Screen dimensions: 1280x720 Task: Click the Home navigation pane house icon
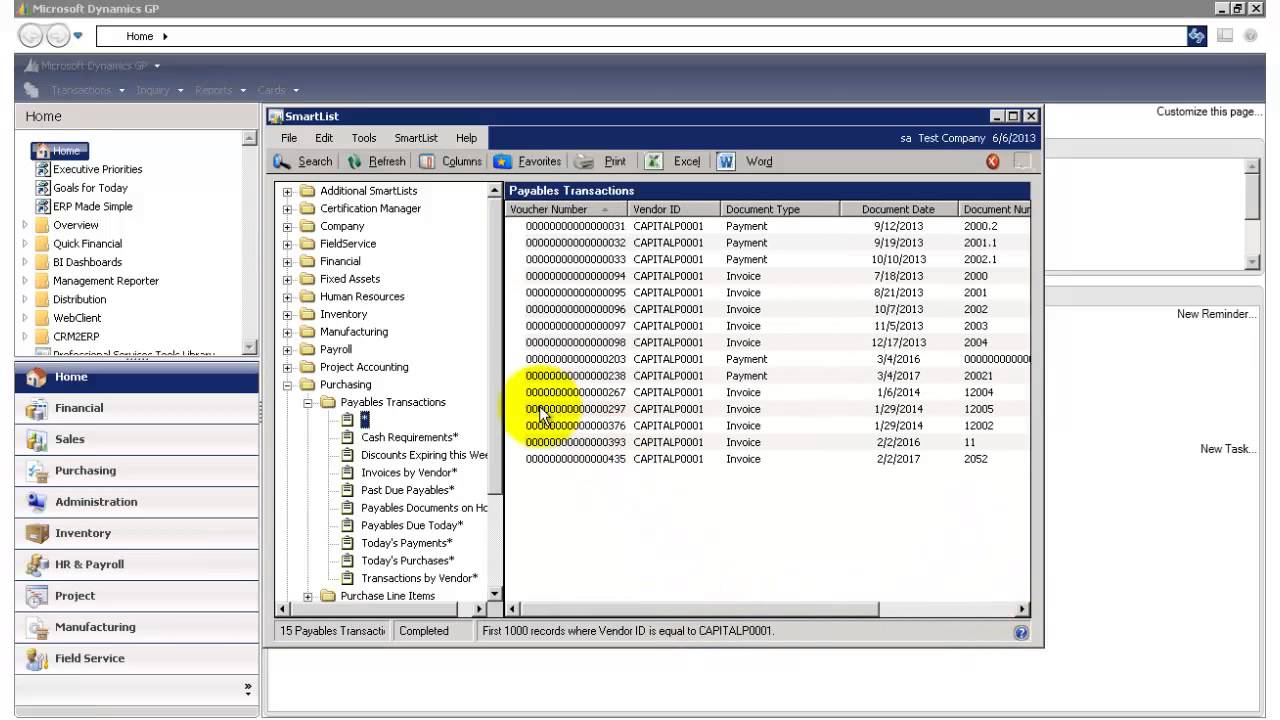pyautogui.click(x=36, y=378)
